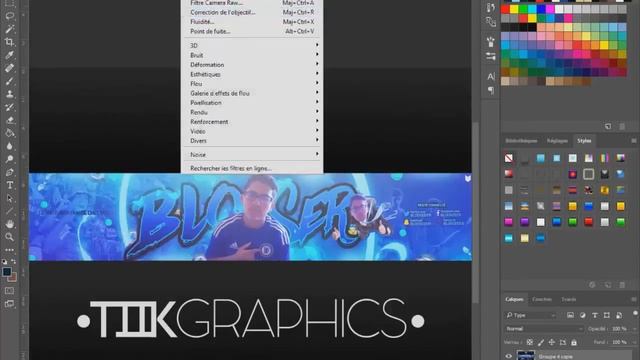
Task: Switch to the Bibliothèques tab
Action: click(x=521, y=141)
